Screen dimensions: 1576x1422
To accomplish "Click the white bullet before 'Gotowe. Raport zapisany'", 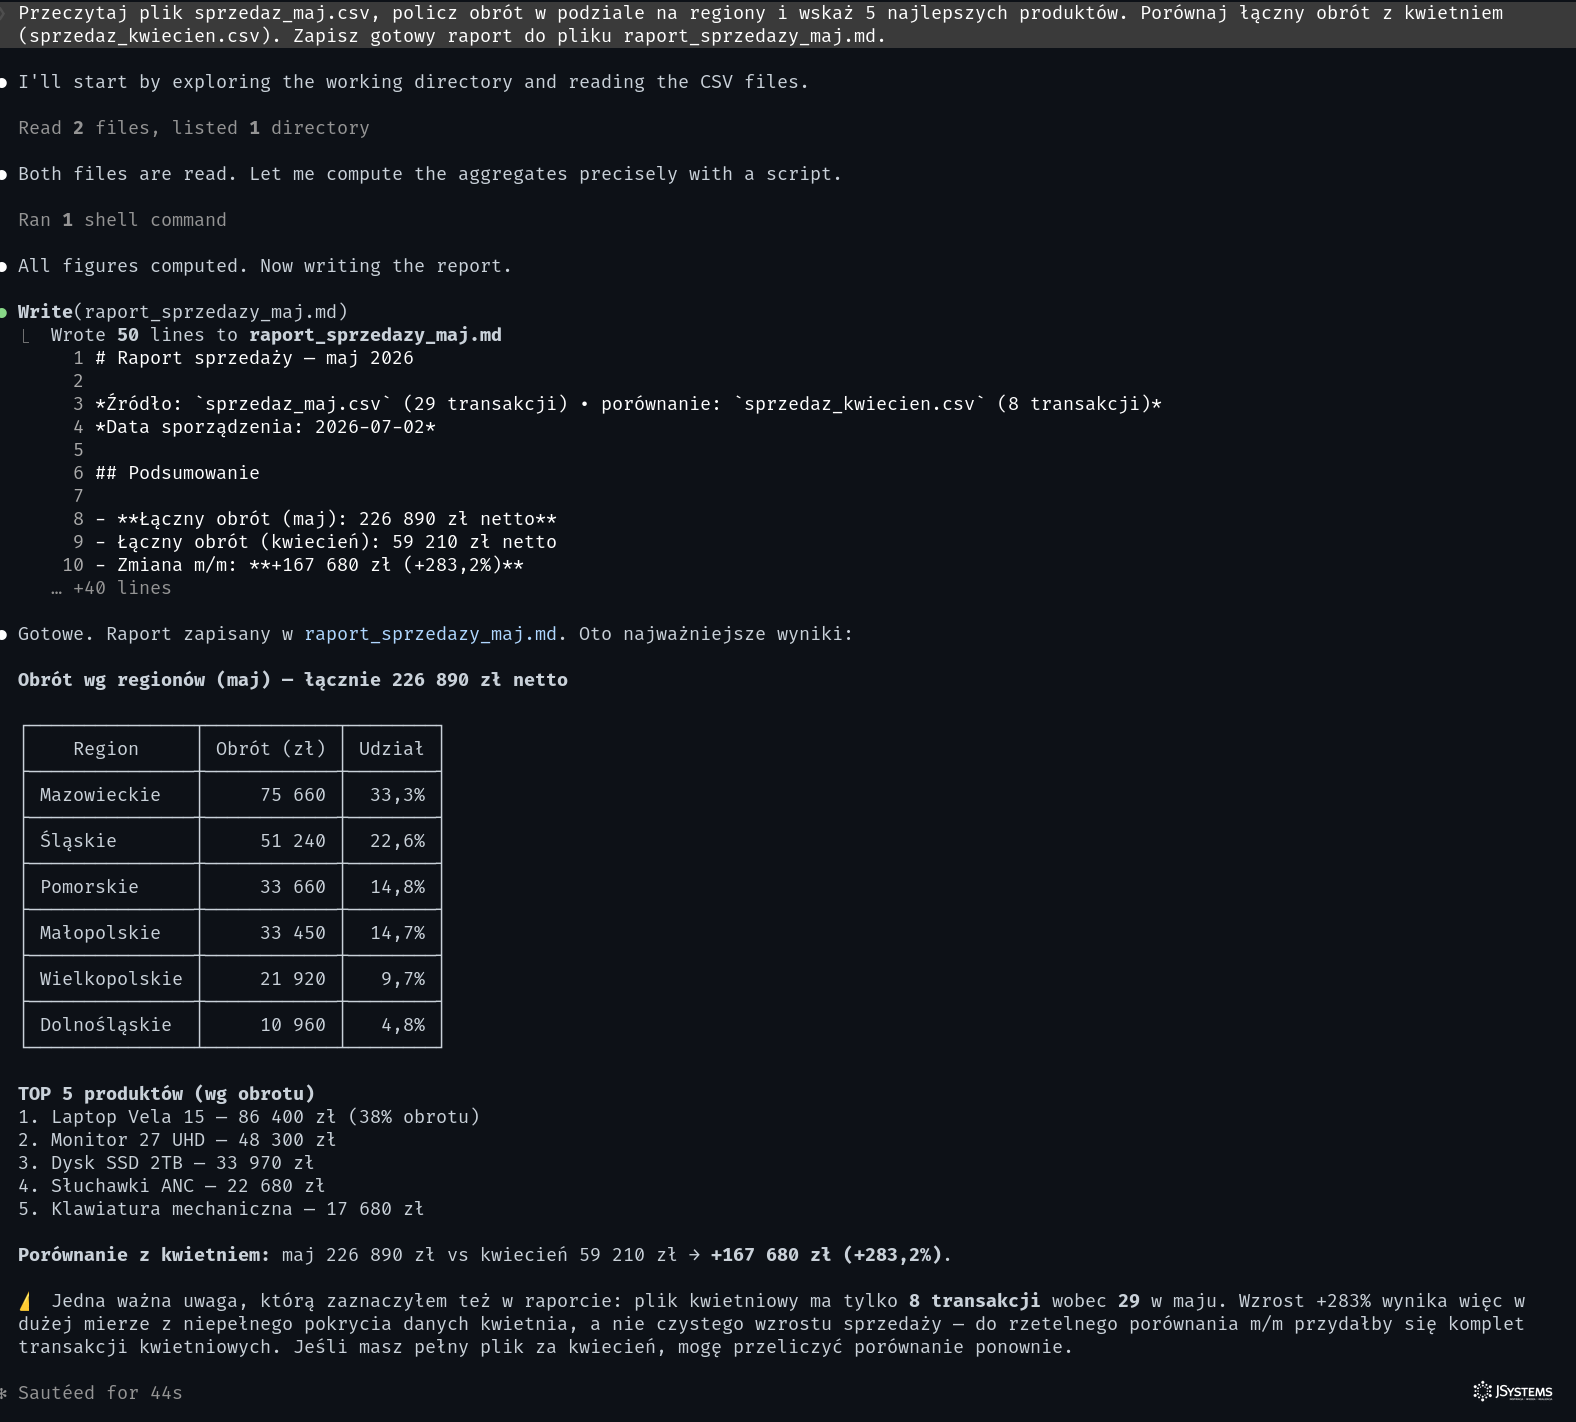I will (x=4, y=634).
